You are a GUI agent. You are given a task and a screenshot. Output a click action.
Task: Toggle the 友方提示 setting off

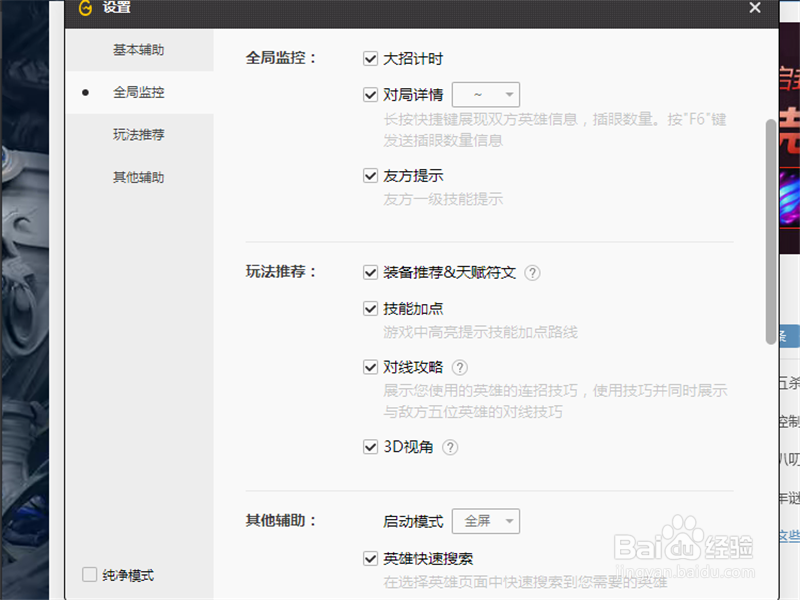[x=370, y=175]
